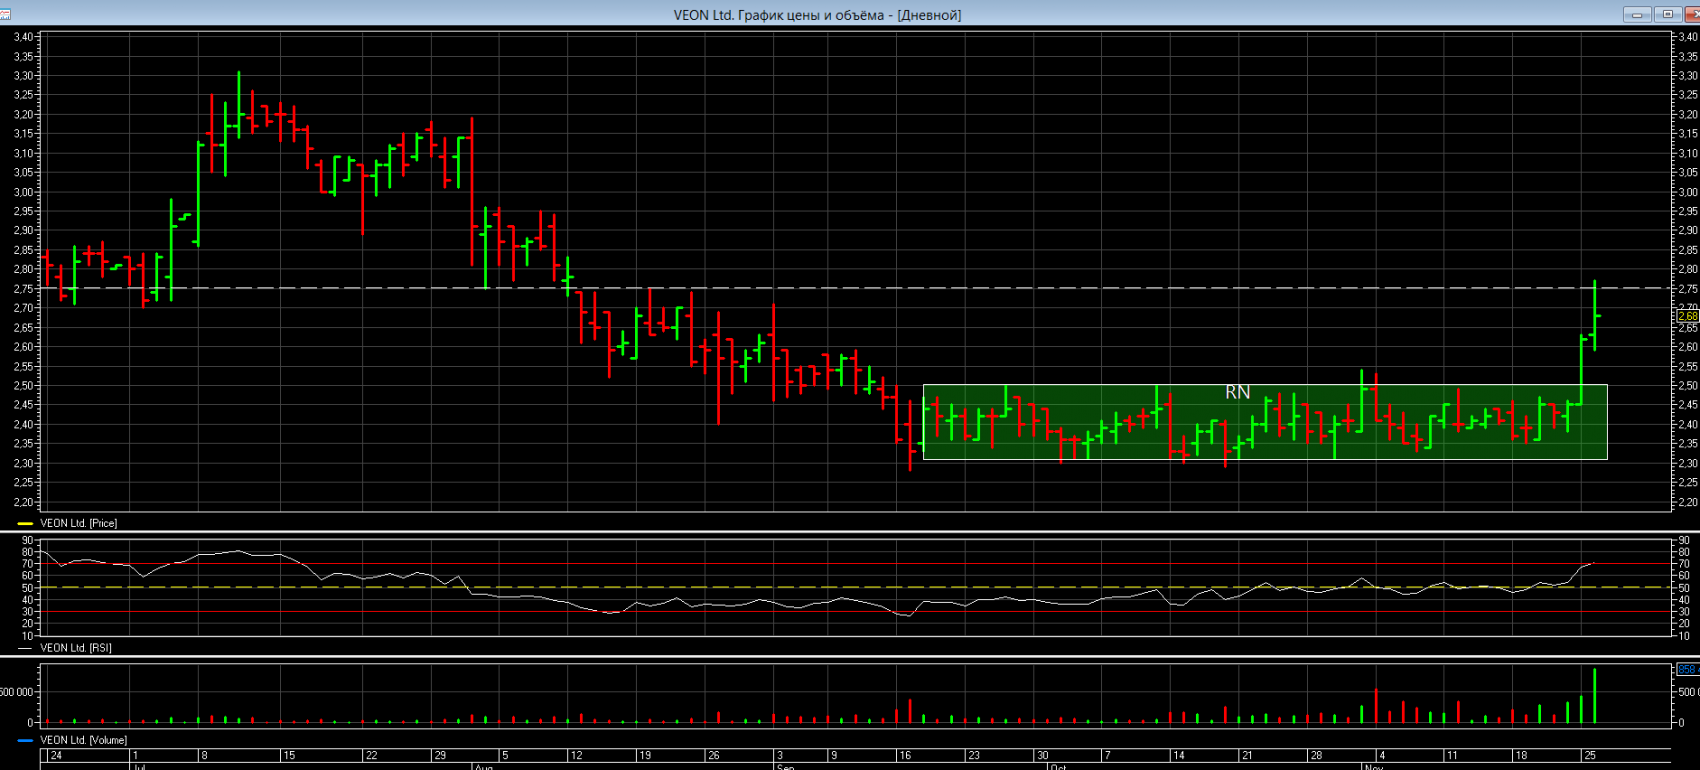Click the date label '19' on the time axis
1700x770 pixels.
(x=645, y=755)
